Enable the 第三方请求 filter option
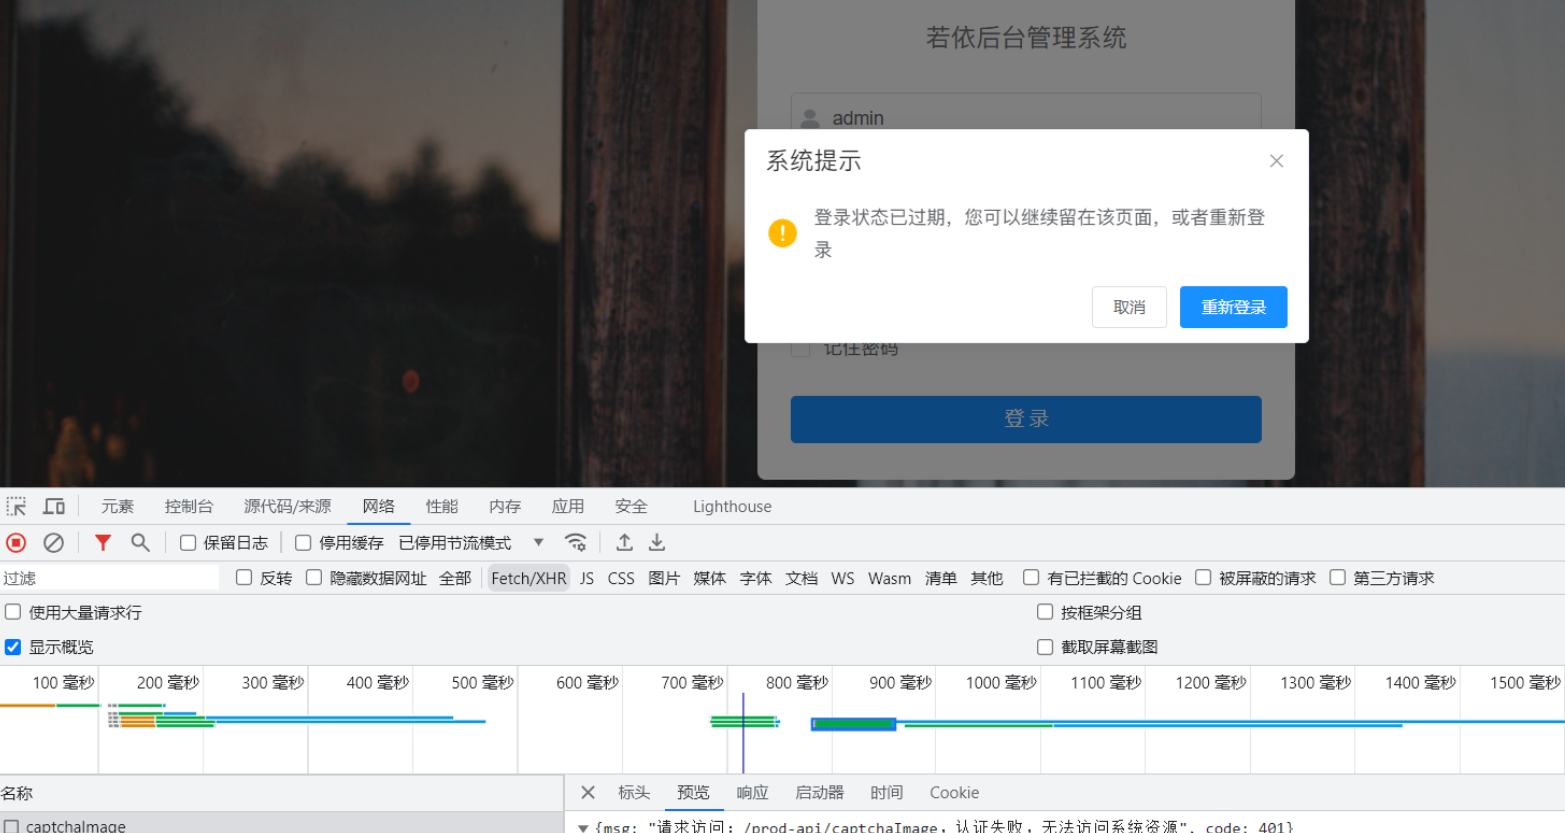This screenshot has width=1565, height=833. click(x=1338, y=577)
